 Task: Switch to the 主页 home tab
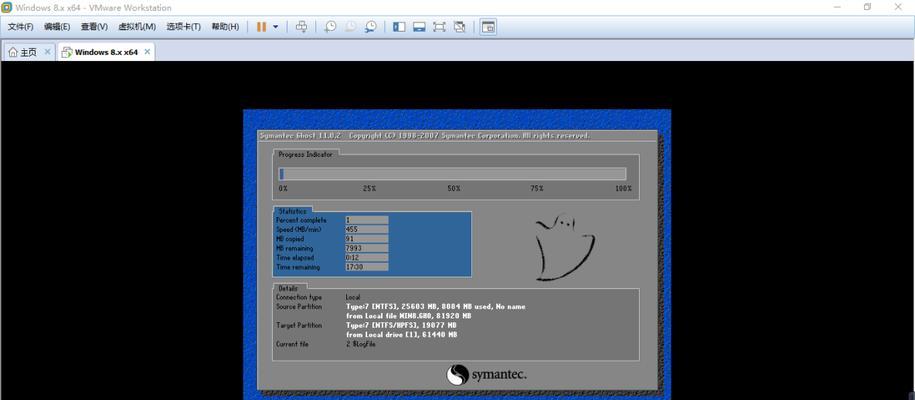[x=29, y=52]
